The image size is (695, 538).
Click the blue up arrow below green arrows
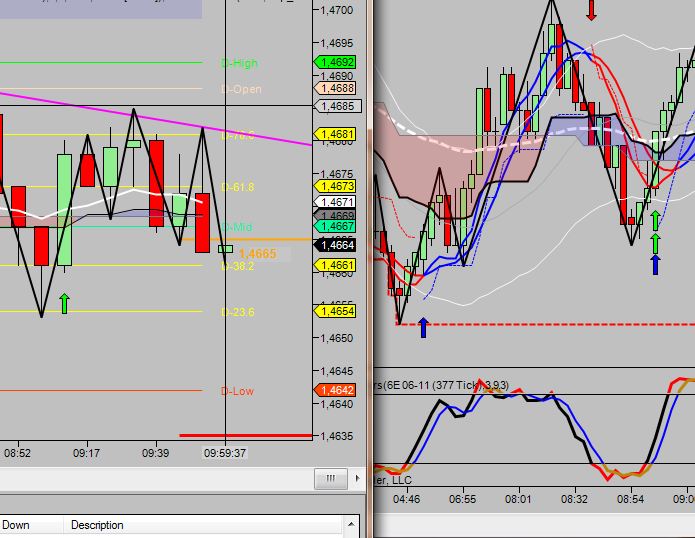click(656, 265)
